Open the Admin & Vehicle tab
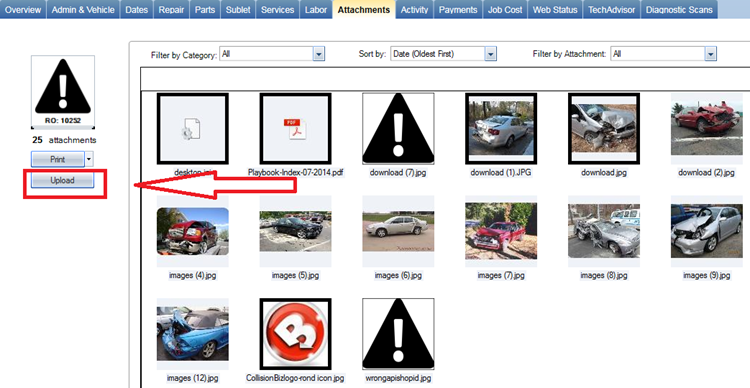The width and height of the screenshot is (750, 388). (x=83, y=10)
